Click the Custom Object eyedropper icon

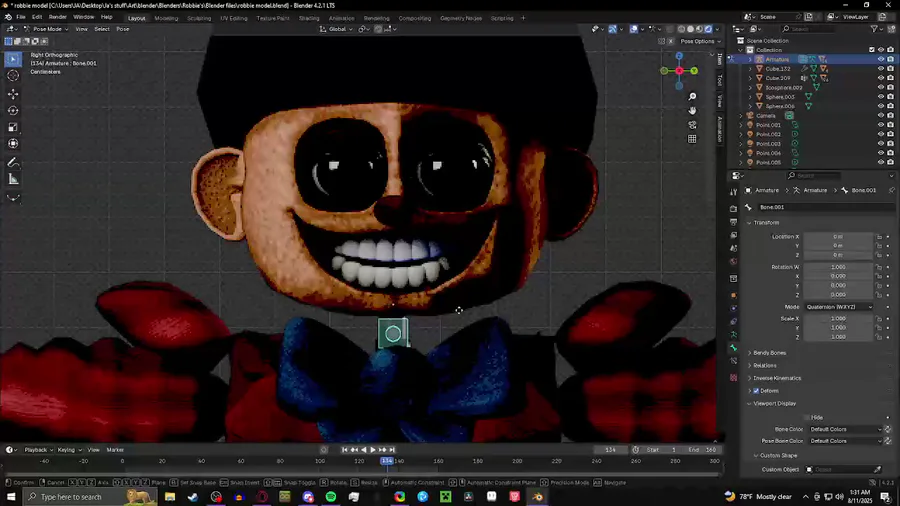878,469
